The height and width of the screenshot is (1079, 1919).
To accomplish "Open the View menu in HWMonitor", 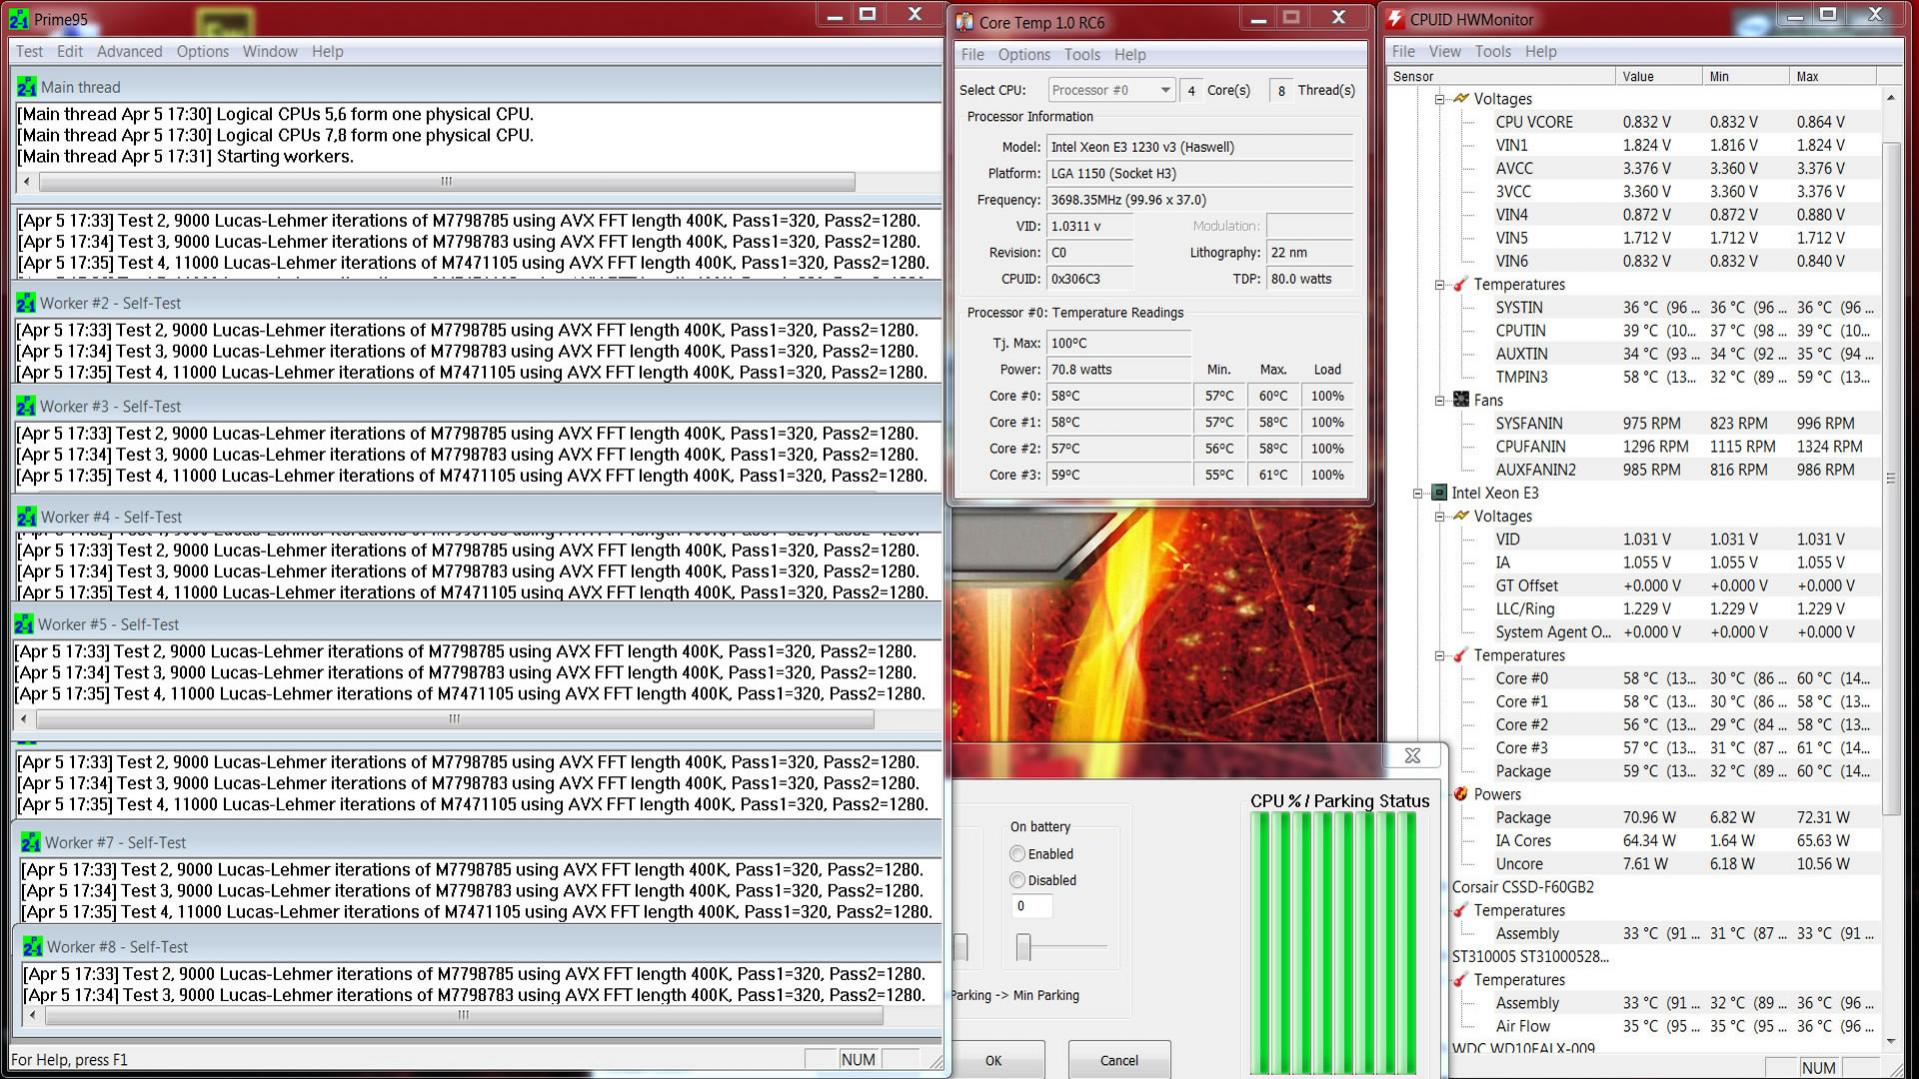I will 1444,52.
